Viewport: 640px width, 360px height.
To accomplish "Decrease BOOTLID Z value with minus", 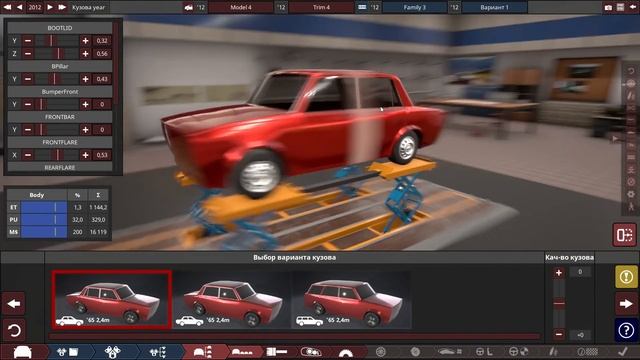I will [28, 53].
